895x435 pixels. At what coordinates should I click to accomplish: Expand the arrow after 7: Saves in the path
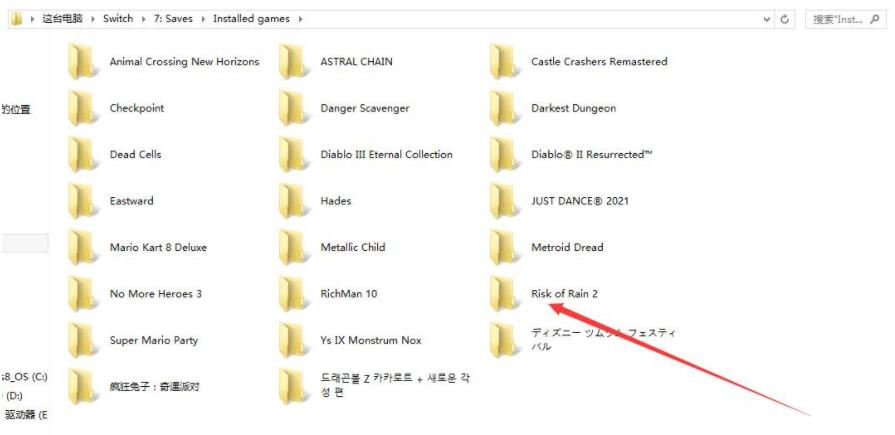204,19
